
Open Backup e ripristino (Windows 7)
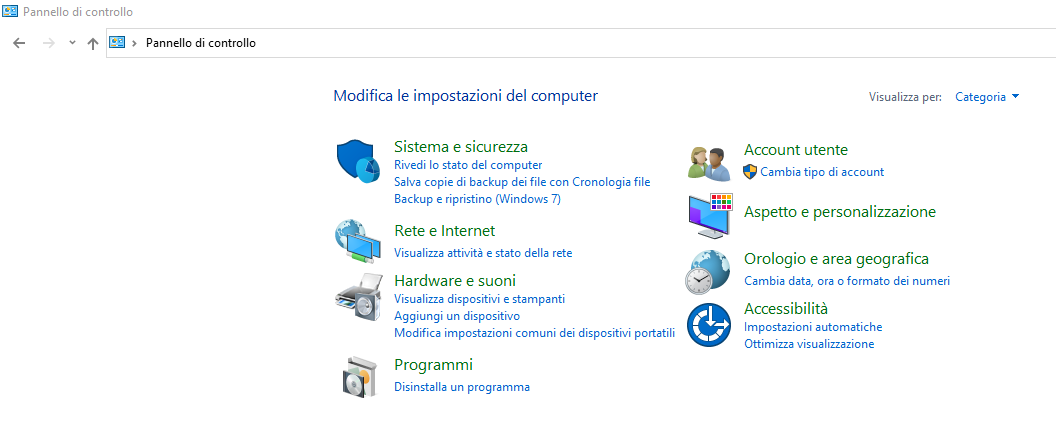coord(477,199)
